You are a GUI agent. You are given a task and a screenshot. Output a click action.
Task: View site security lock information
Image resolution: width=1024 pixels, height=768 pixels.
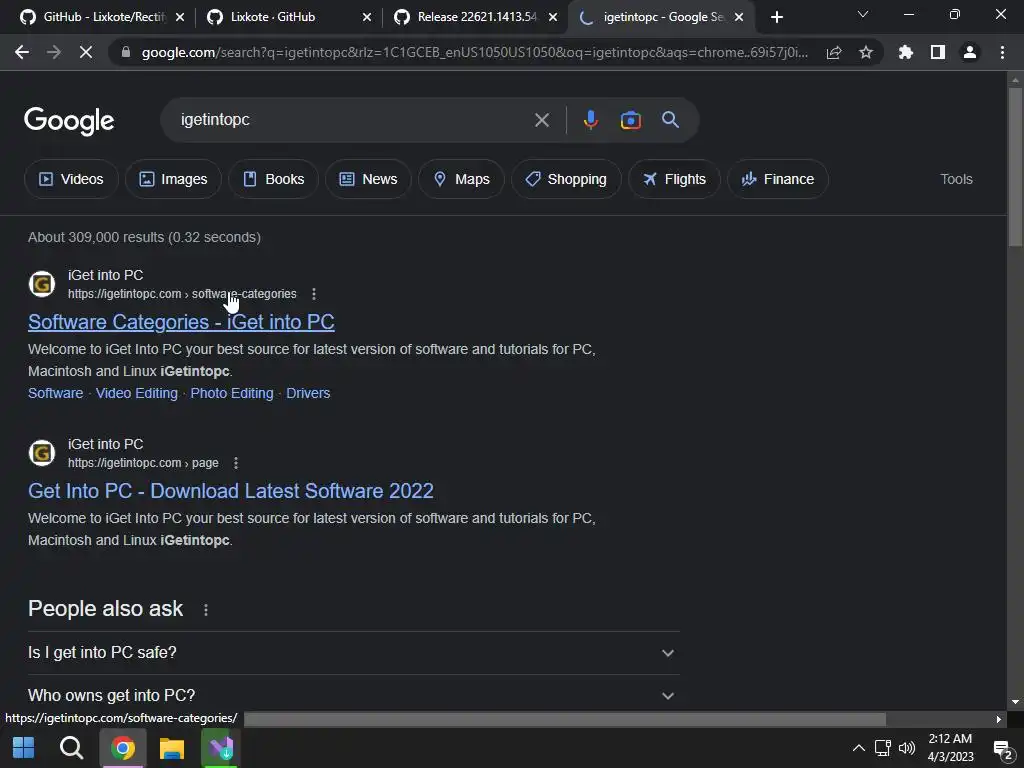pos(126,52)
